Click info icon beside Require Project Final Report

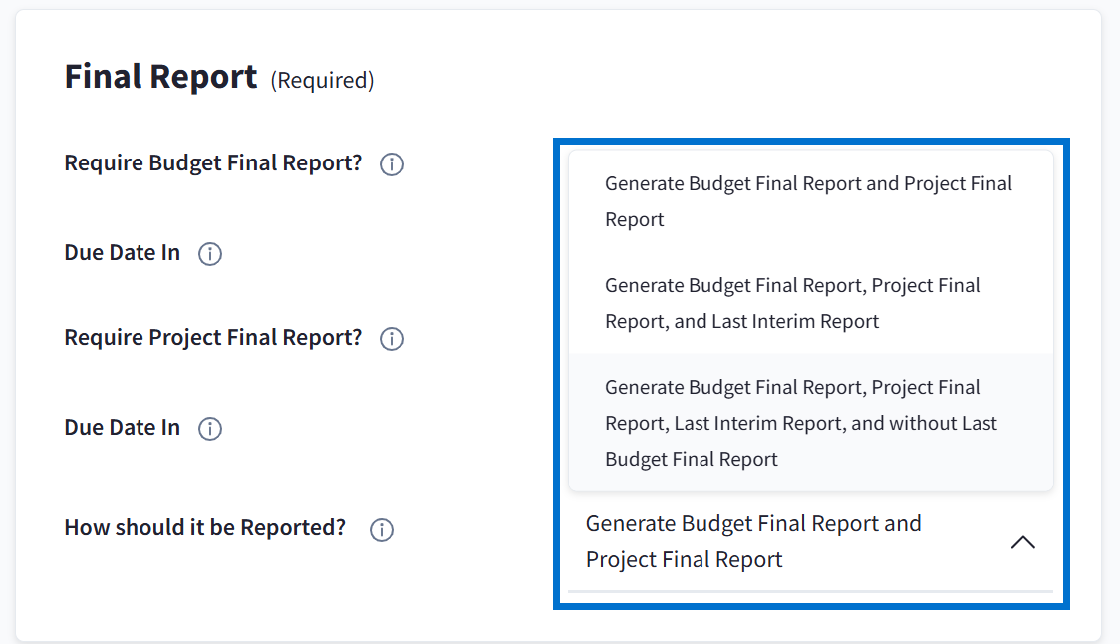tap(392, 339)
